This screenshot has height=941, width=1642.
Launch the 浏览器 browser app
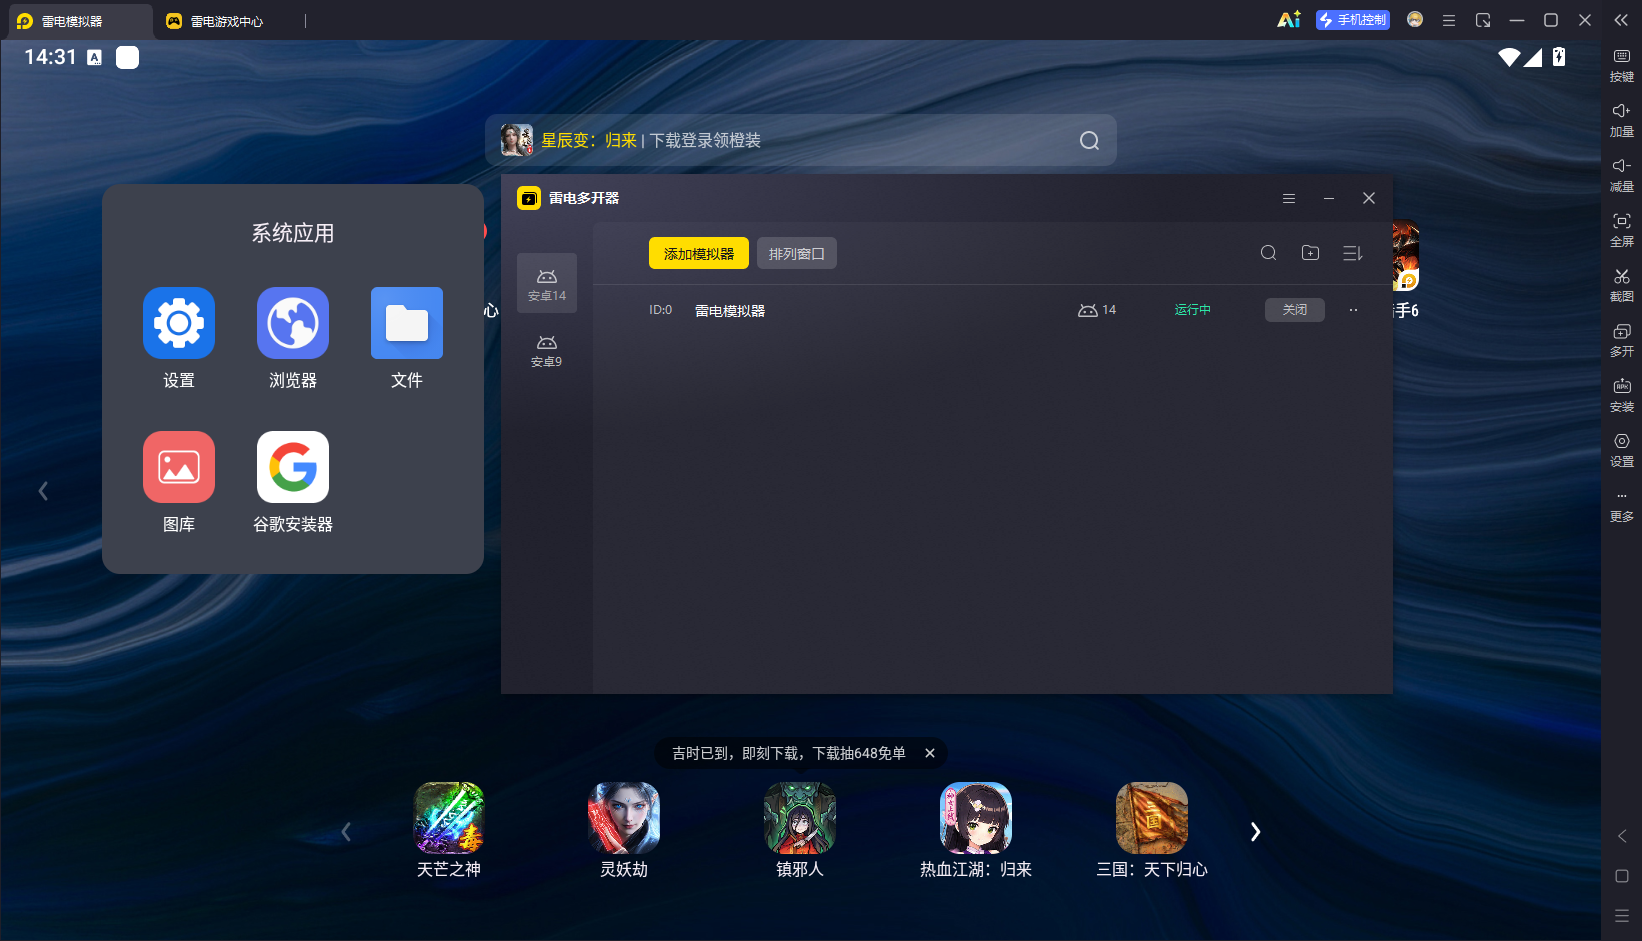(x=293, y=323)
